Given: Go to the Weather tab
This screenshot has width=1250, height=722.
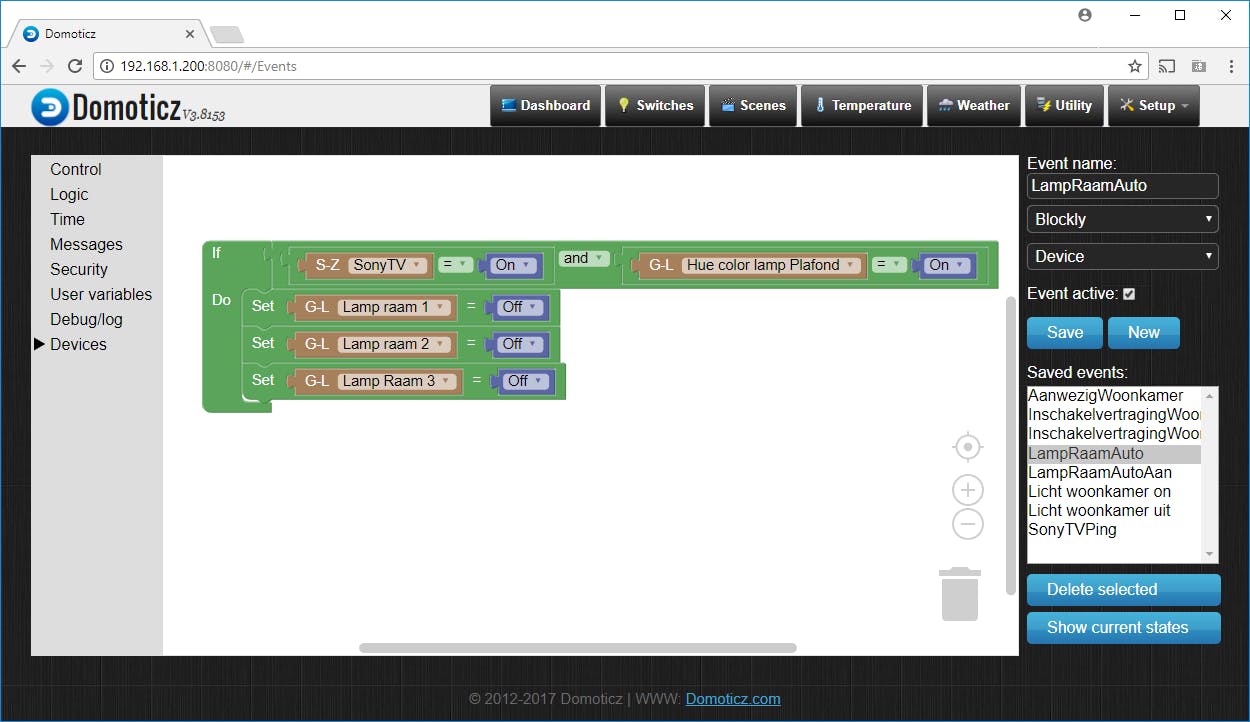Looking at the screenshot, I should (974, 105).
